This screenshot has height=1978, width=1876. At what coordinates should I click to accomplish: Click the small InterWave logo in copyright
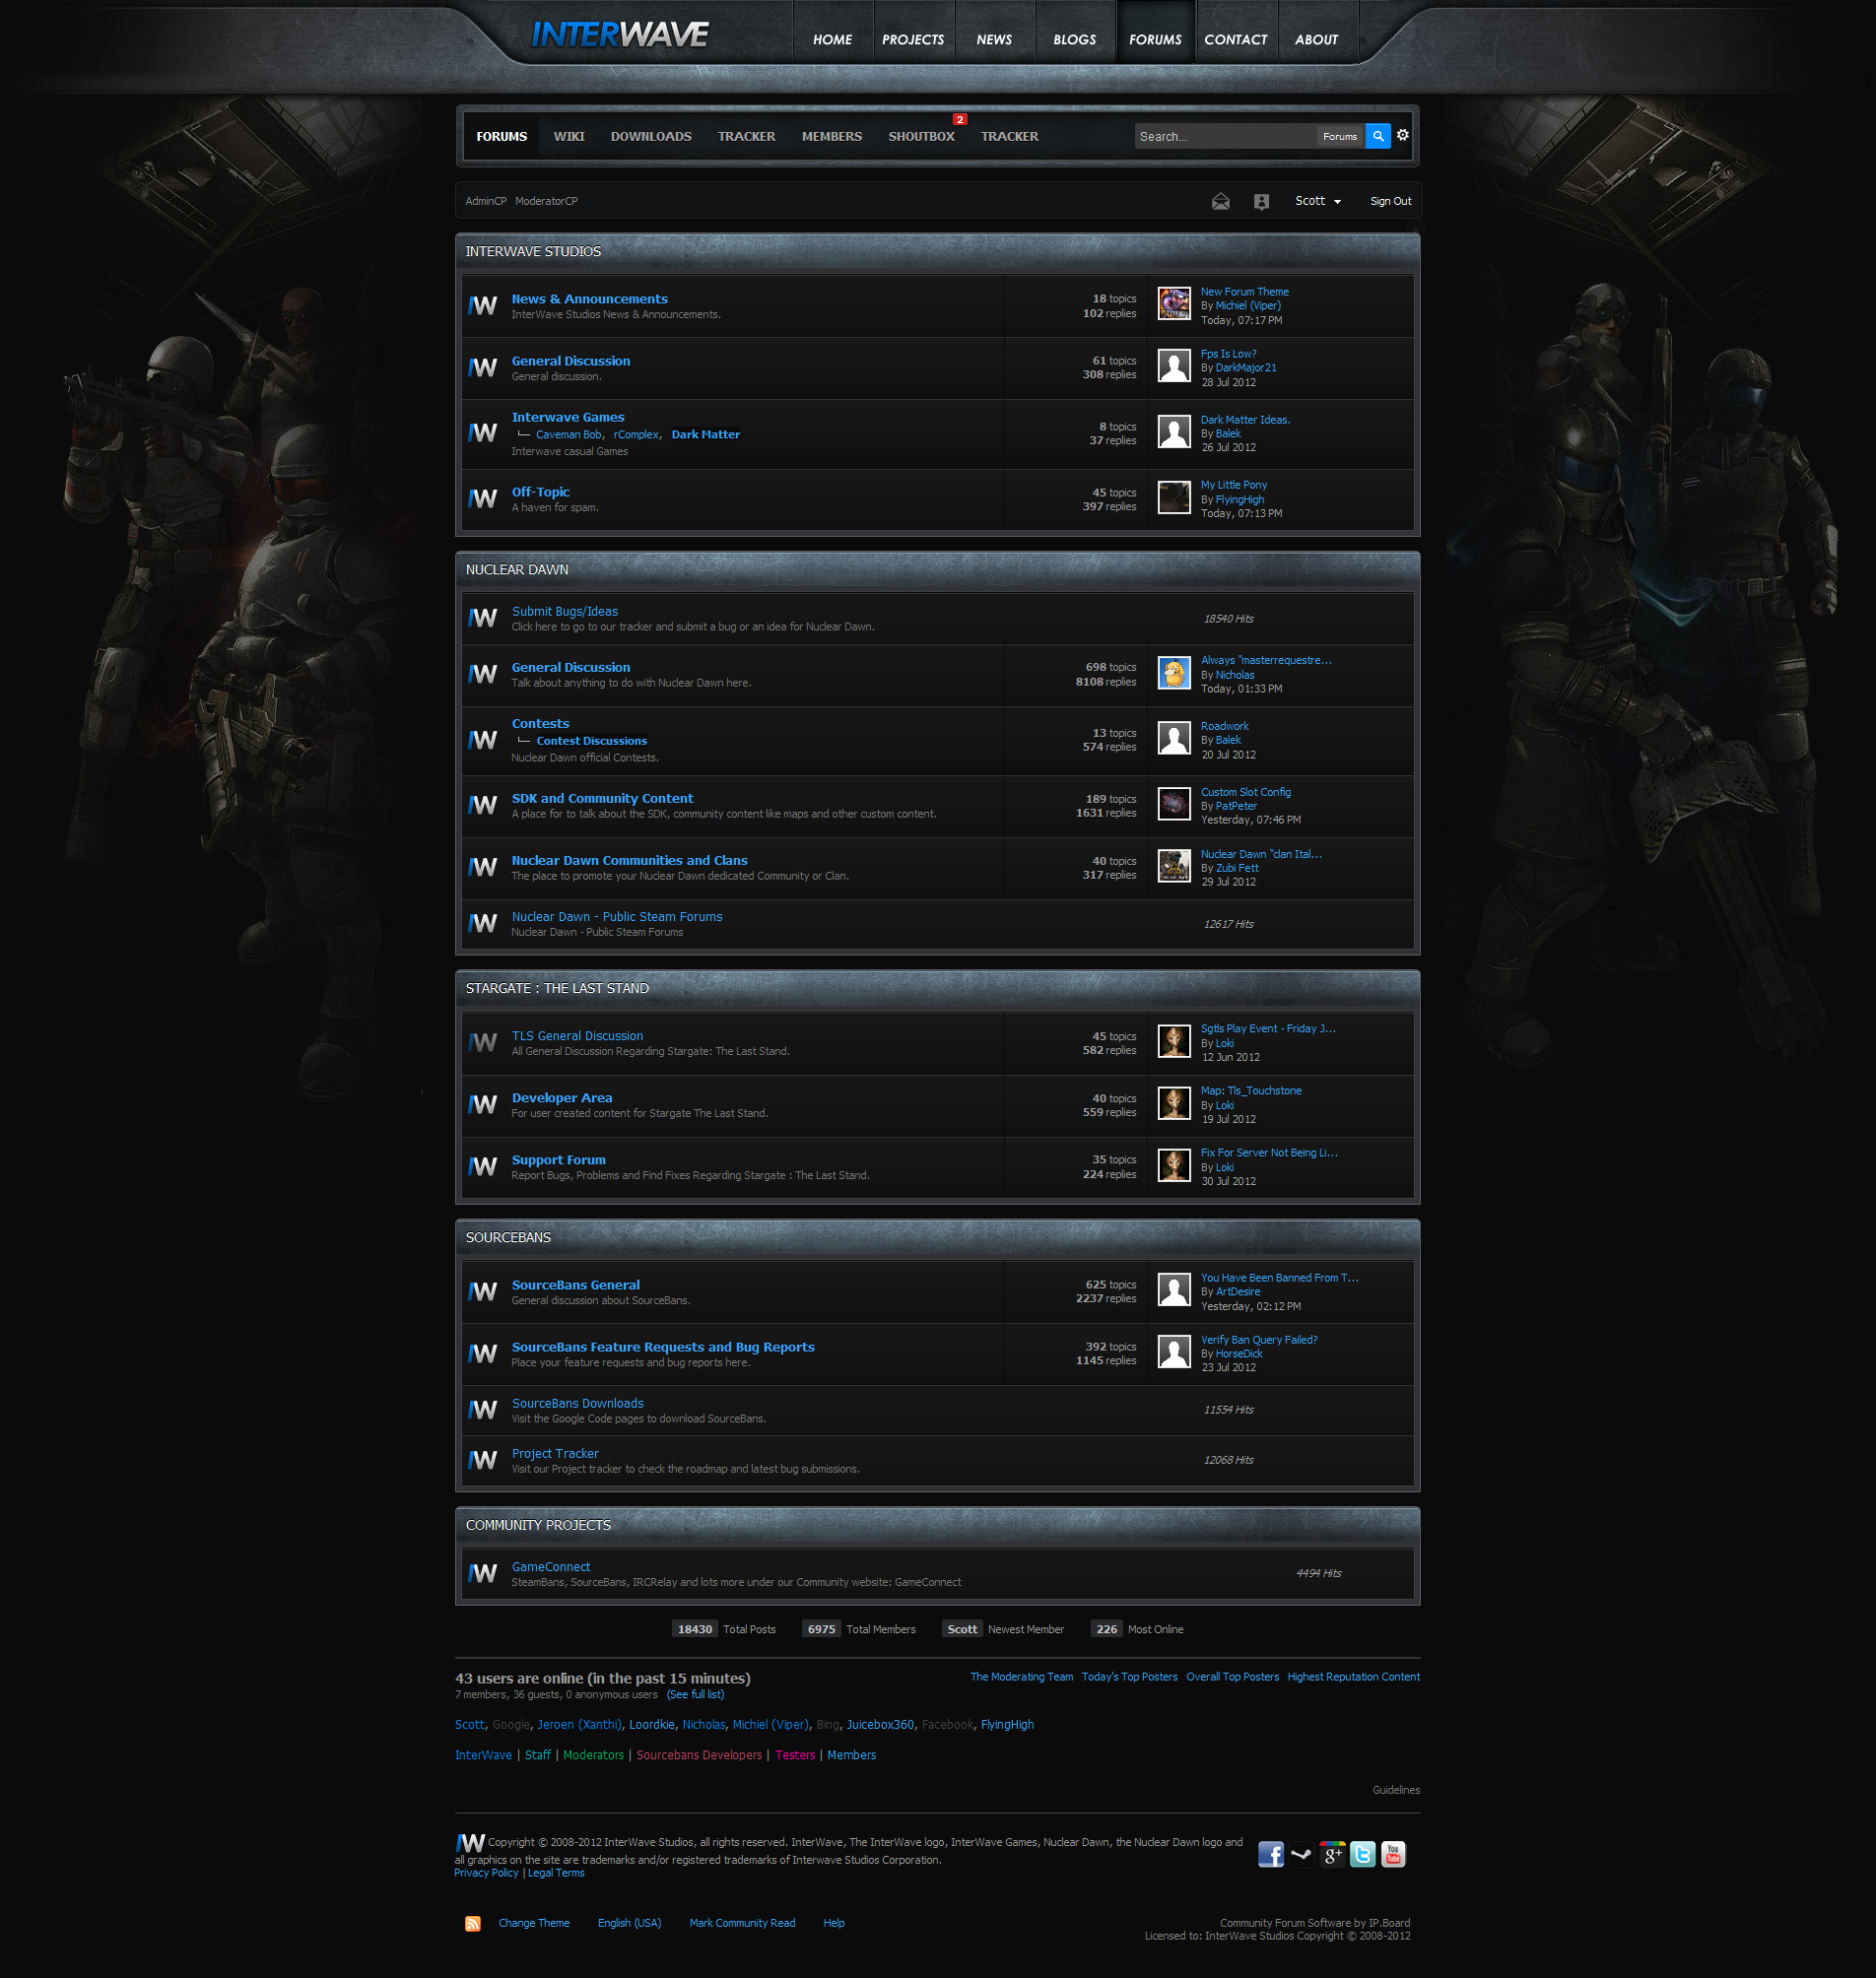(470, 1842)
